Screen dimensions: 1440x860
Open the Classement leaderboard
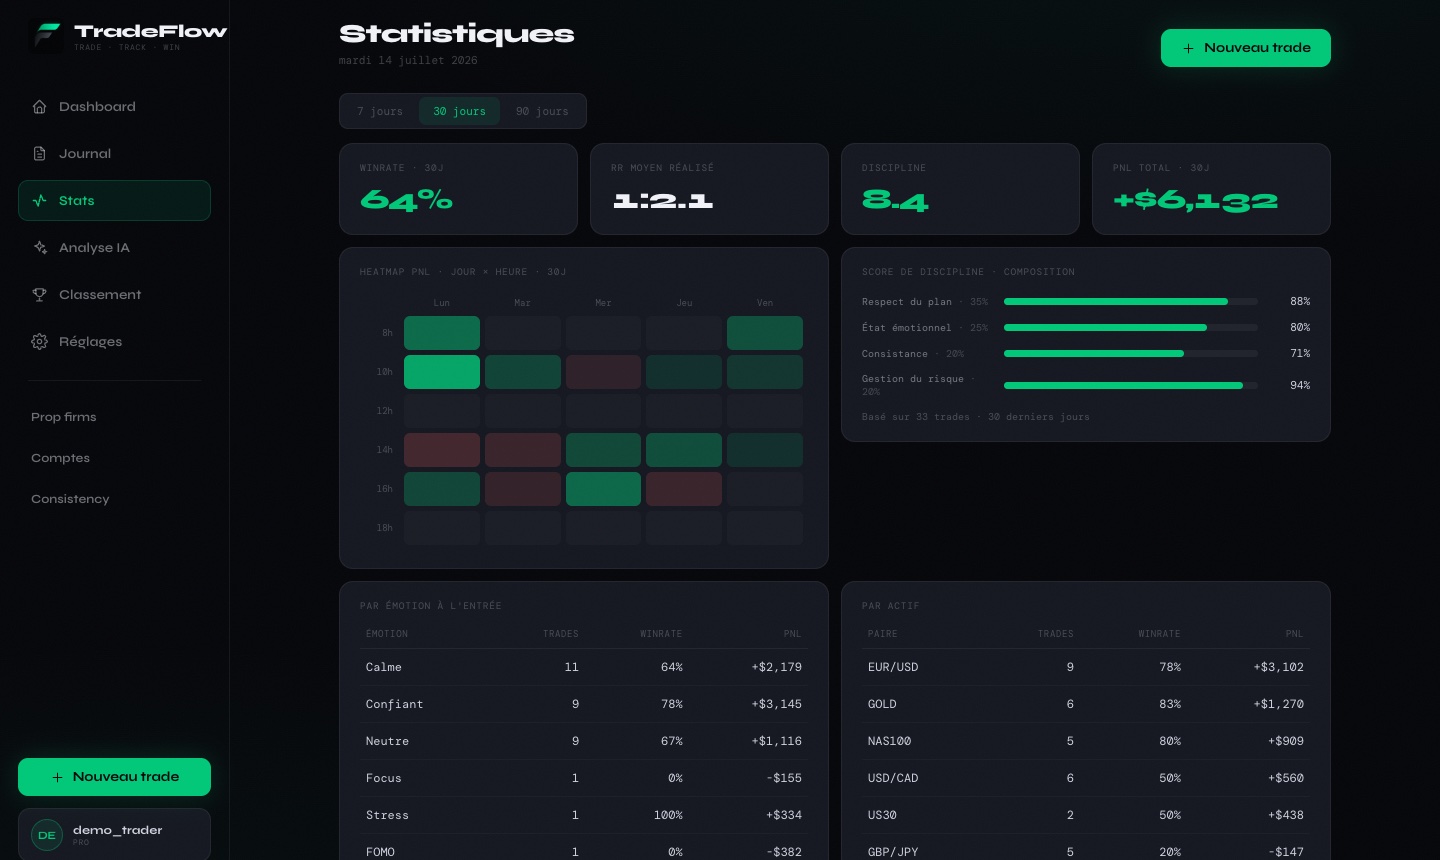[x=114, y=295]
